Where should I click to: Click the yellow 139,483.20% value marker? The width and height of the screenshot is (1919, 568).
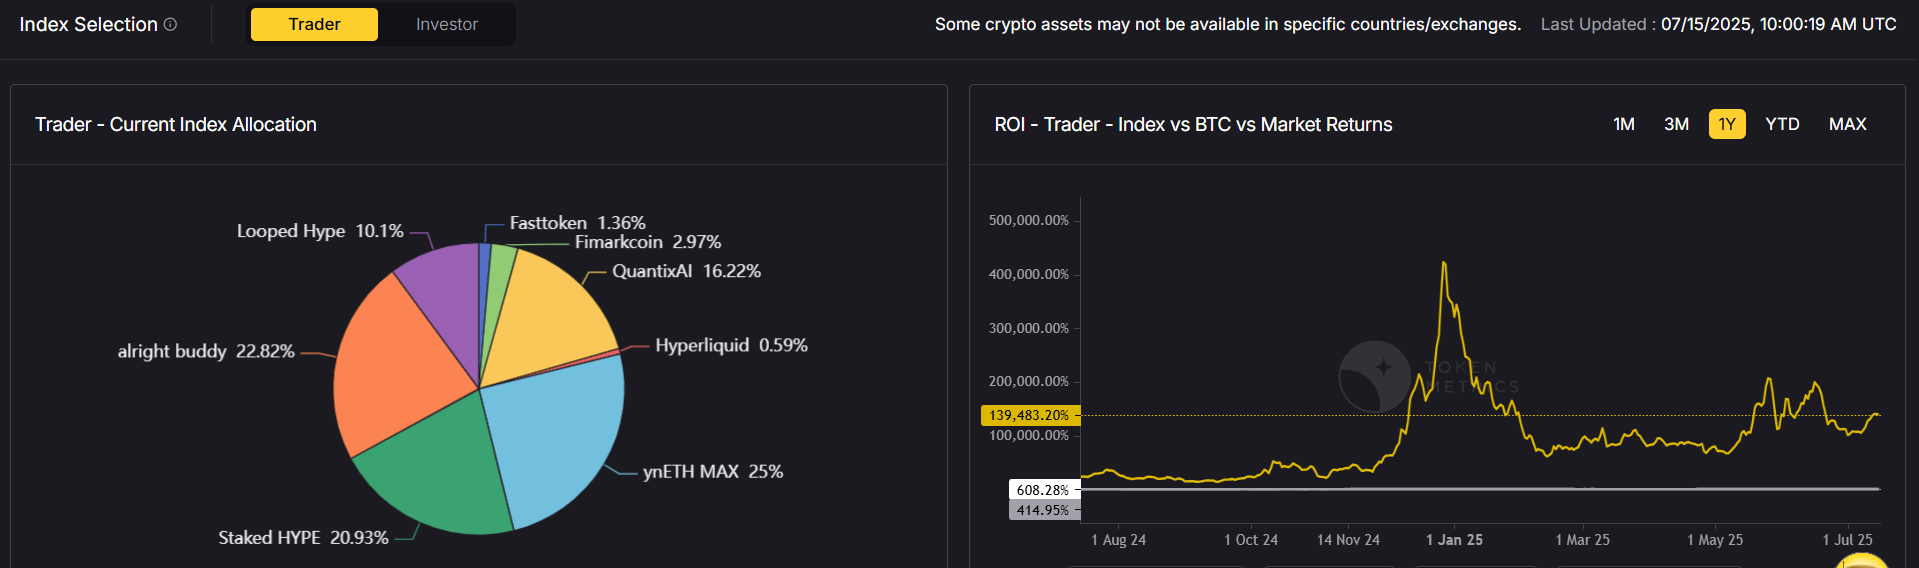tap(1029, 415)
